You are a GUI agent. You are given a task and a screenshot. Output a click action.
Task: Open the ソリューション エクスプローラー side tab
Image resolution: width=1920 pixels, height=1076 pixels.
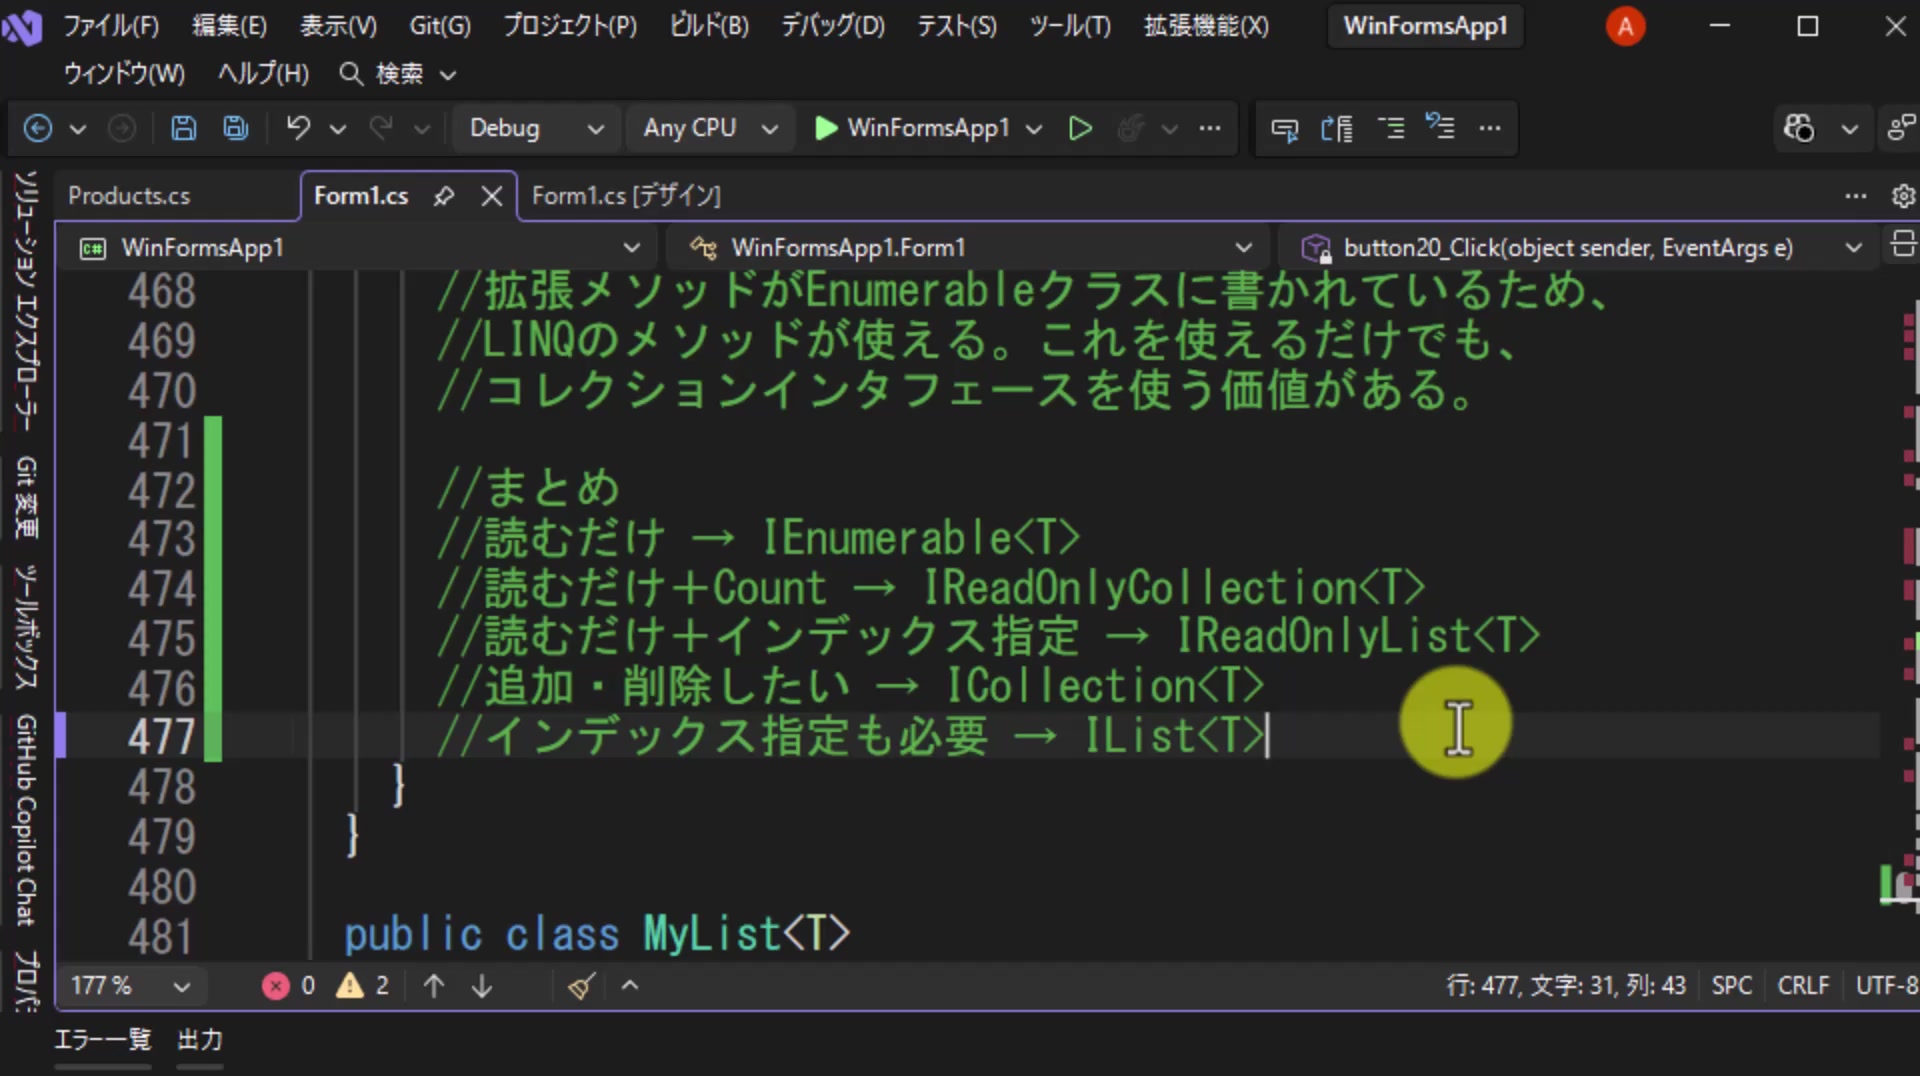pos(26,300)
